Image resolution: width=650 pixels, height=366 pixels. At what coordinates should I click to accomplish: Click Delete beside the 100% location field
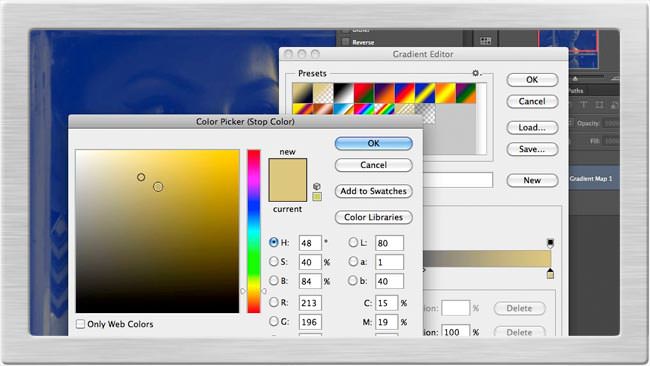click(x=519, y=332)
